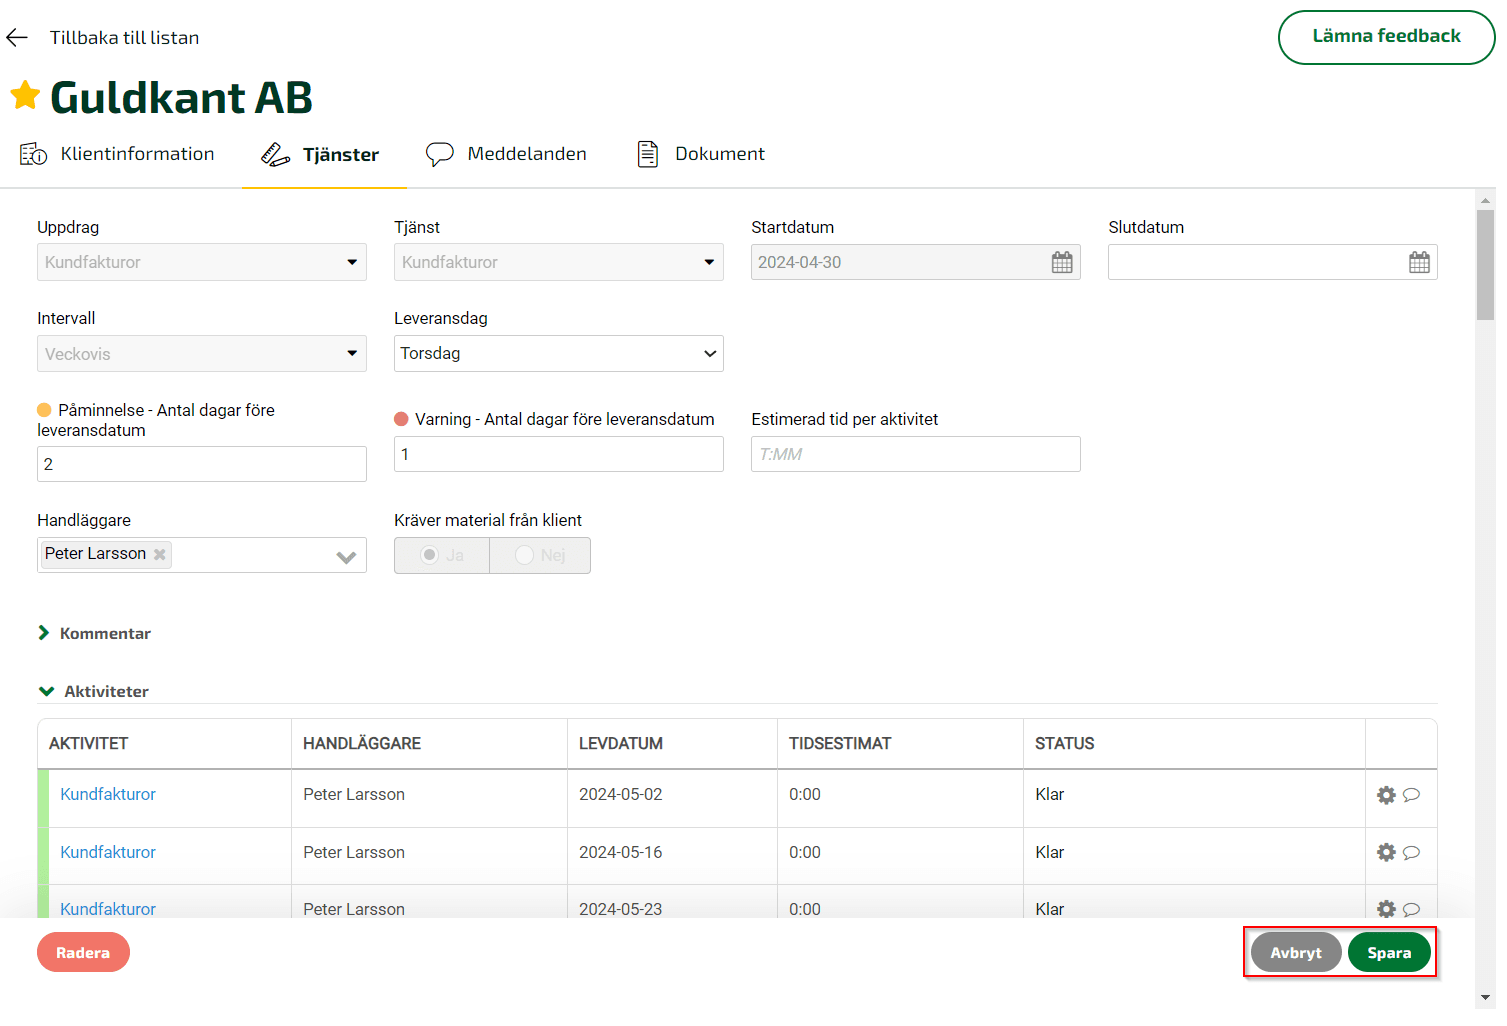Open comment bubble for 2024-05-23 activity

click(1411, 909)
